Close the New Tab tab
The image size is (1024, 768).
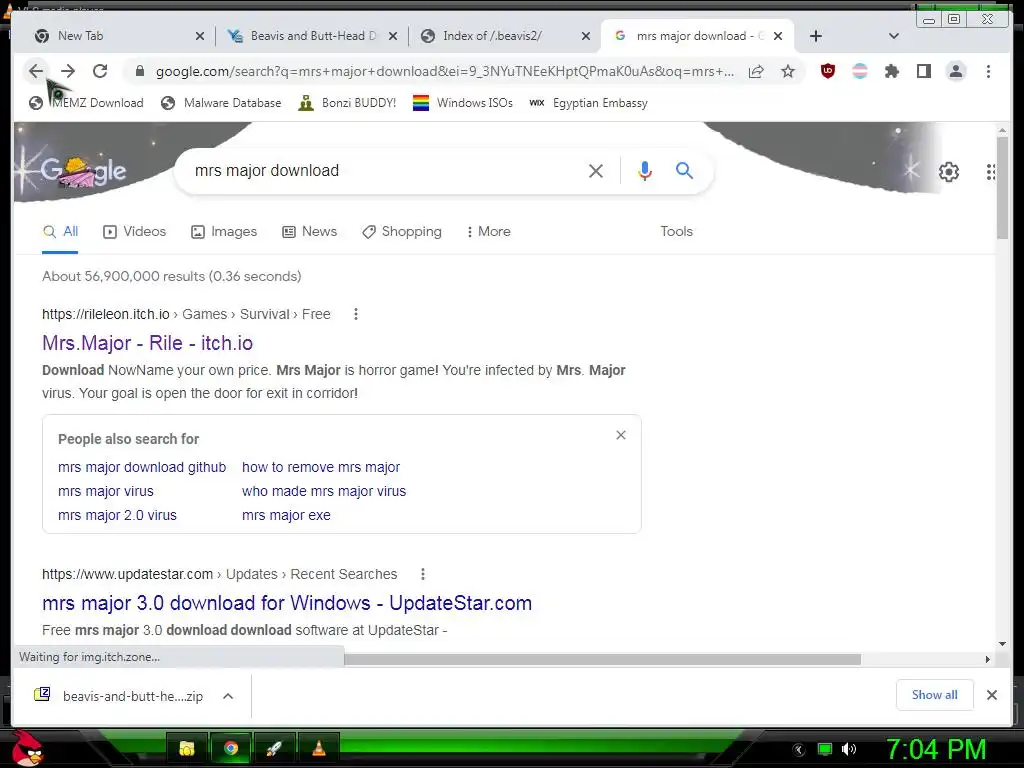[x=200, y=37]
